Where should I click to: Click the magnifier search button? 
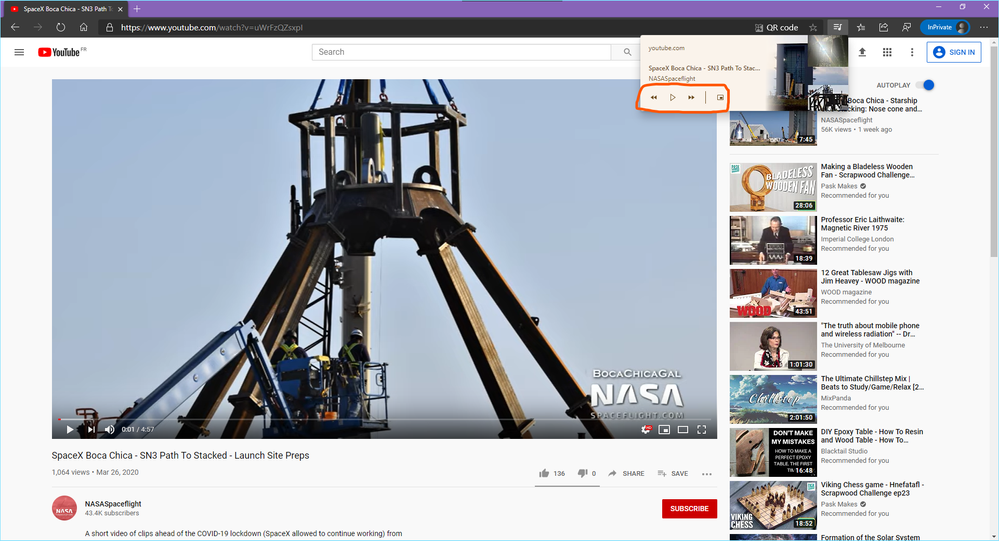pyautogui.click(x=628, y=52)
